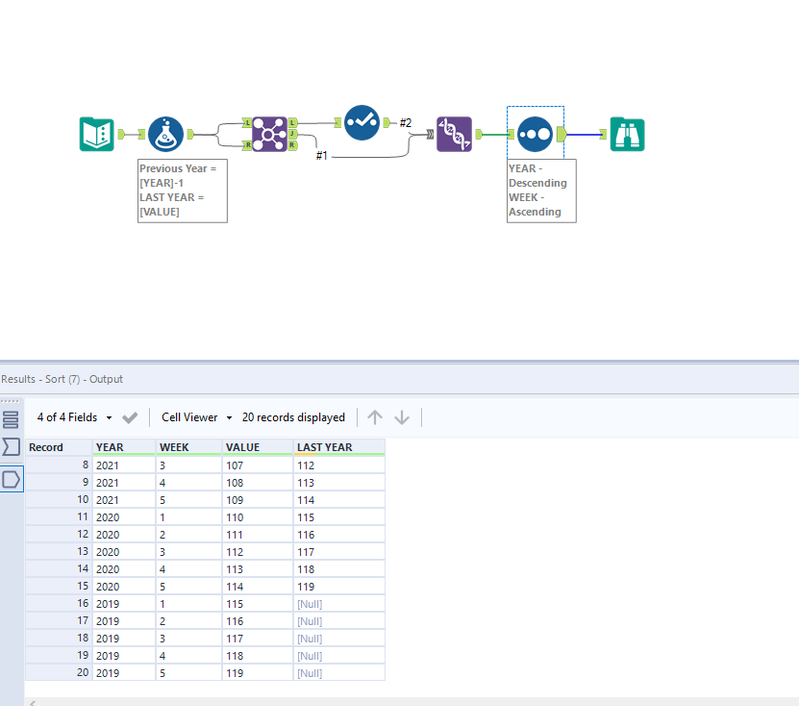This screenshot has width=799, height=706.
Task: Click the #1 connection label
Action: 322,156
